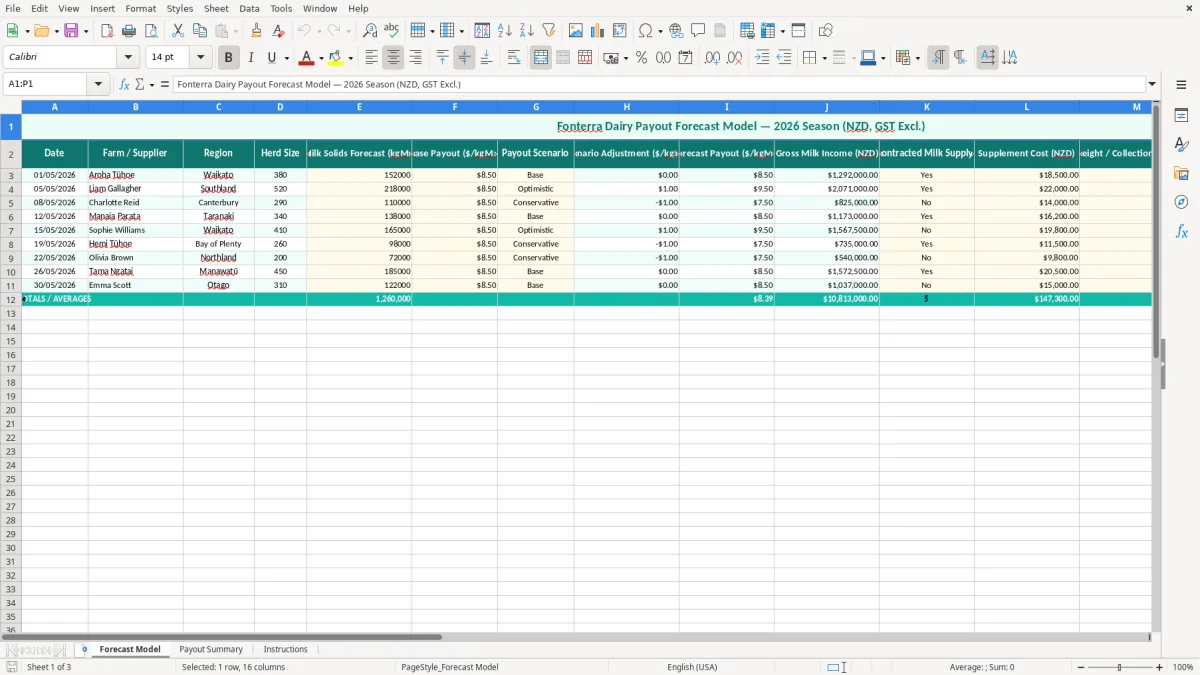This screenshot has height=675, width=1200.
Task: Click Export as PDF icon
Action: coord(107,31)
